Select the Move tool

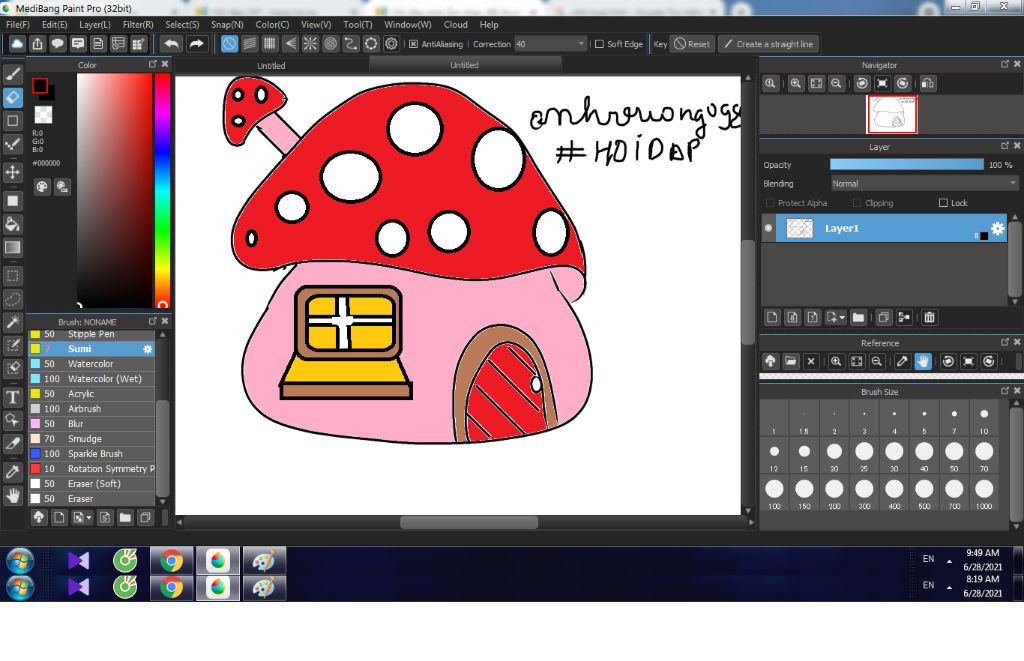pyautogui.click(x=12, y=172)
